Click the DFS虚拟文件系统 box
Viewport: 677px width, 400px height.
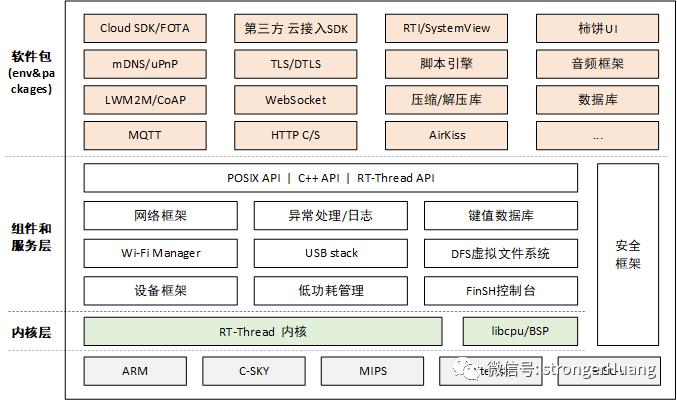[x=501, y=253]
